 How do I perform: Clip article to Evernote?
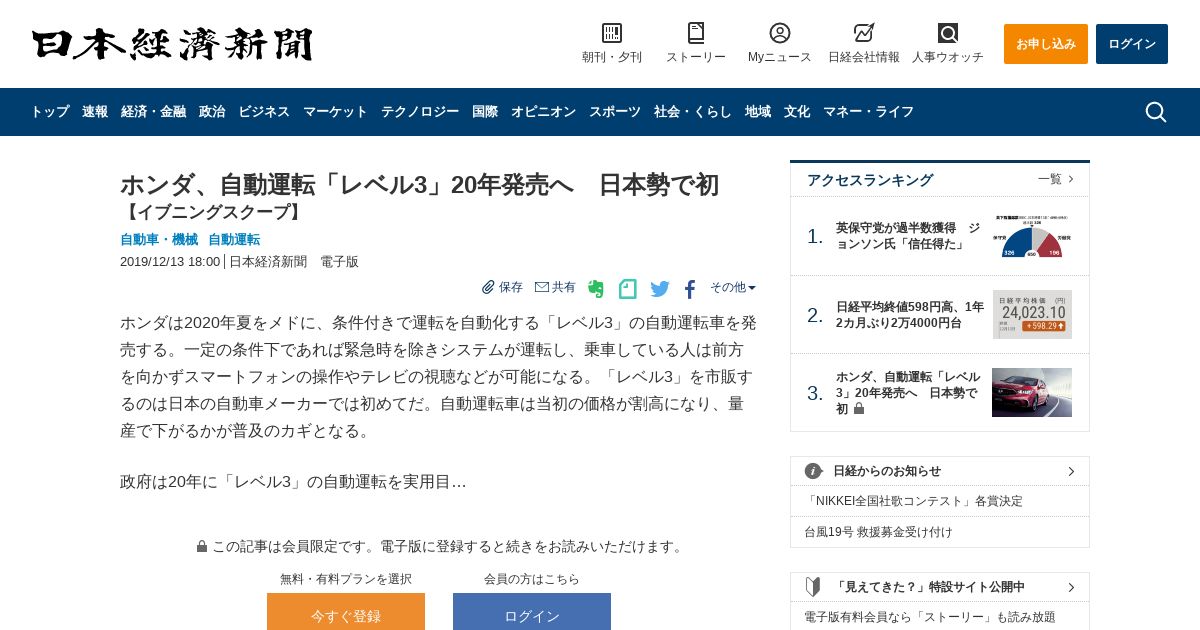[596, 289]
